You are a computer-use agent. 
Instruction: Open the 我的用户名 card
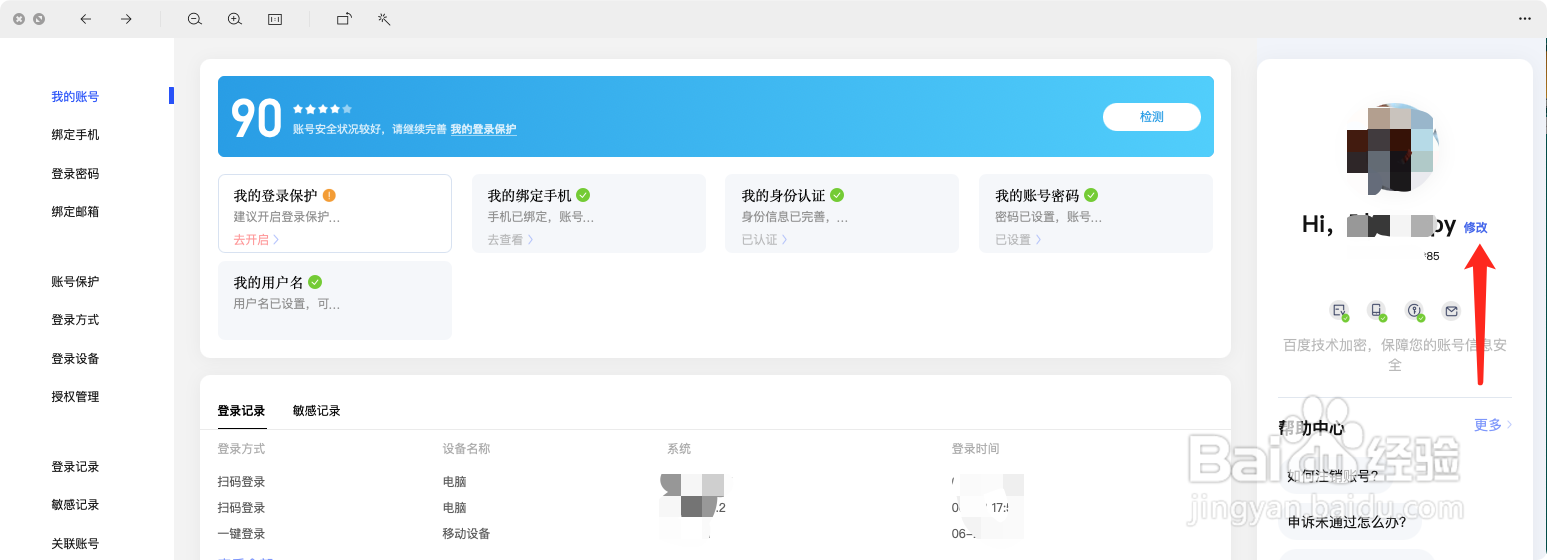335,301
